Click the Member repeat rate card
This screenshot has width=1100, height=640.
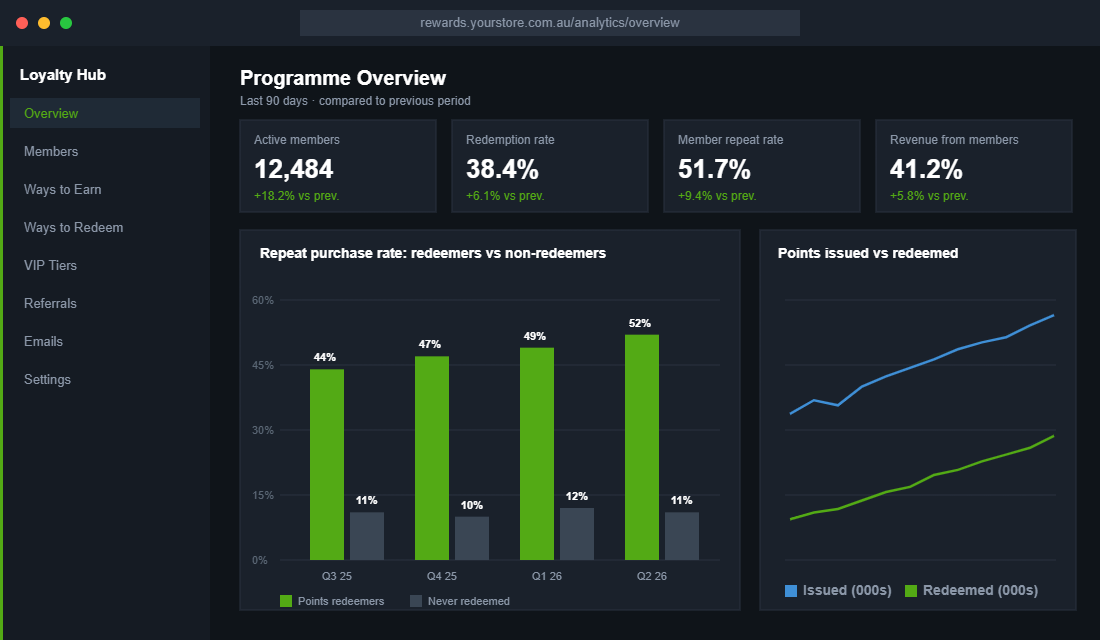[x=761, y=166]
